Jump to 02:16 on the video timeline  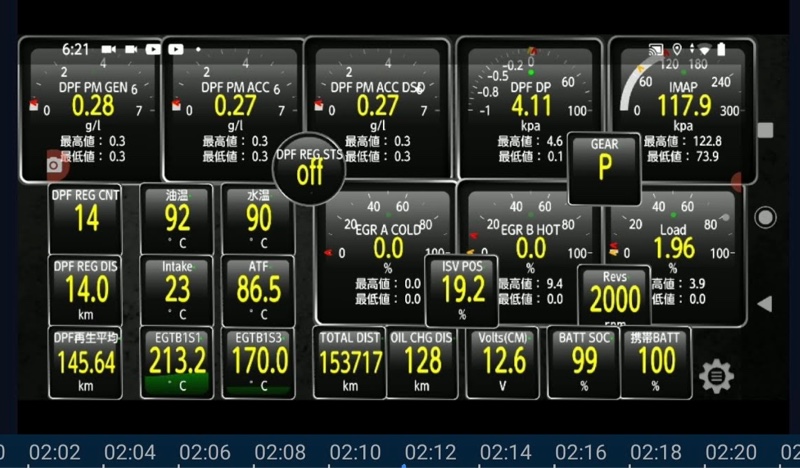pyautogui.click(x=581, y=452)
